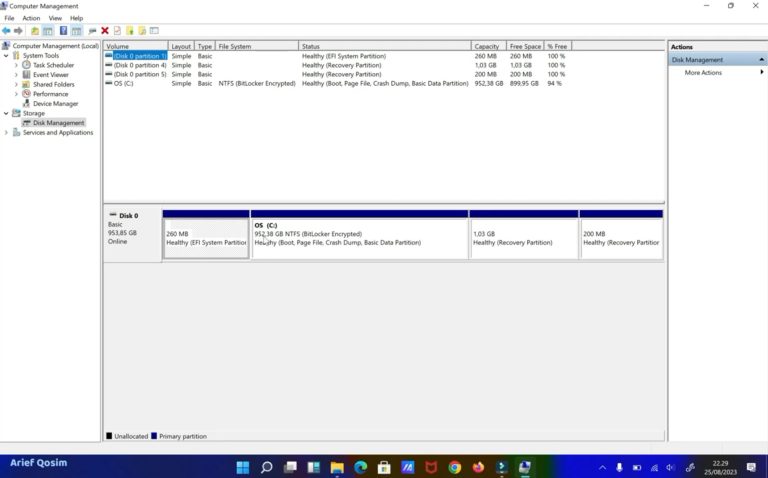The height and width of the screenshot is (478, 768).
Task: Sort by the Status column header
Action: 385,46
